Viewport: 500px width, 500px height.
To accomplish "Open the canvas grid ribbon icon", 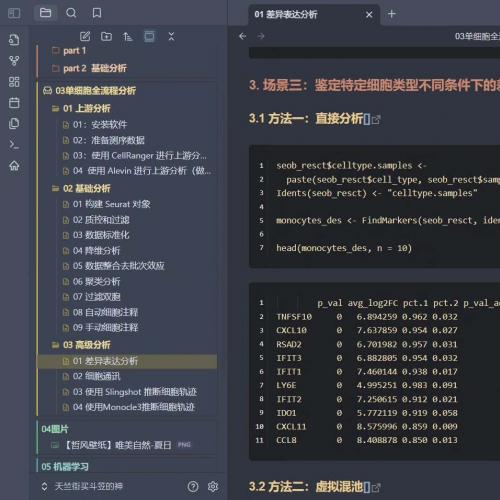I will (14, 82).
